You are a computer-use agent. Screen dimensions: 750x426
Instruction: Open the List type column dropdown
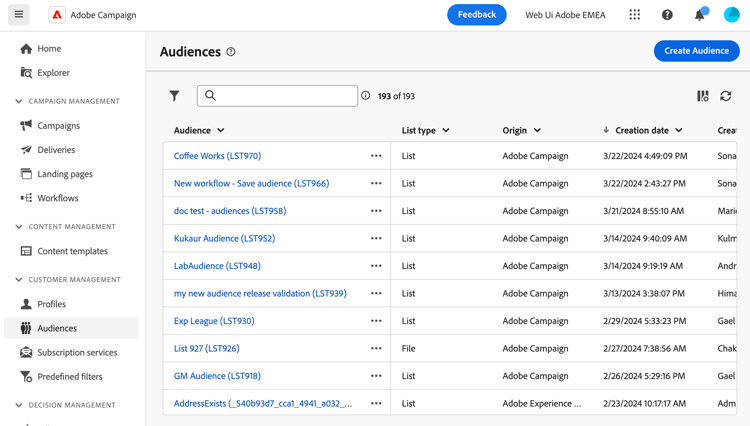click(x=446, y=130)
